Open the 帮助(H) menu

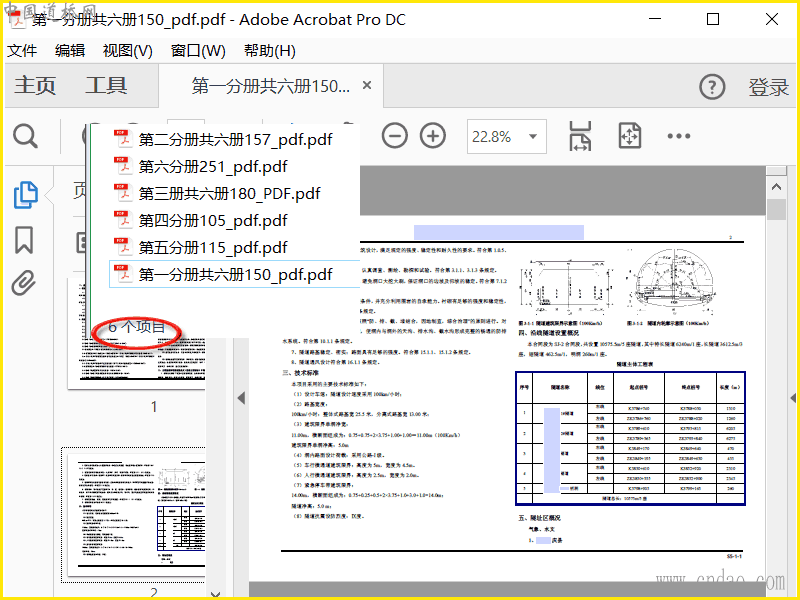269,51
